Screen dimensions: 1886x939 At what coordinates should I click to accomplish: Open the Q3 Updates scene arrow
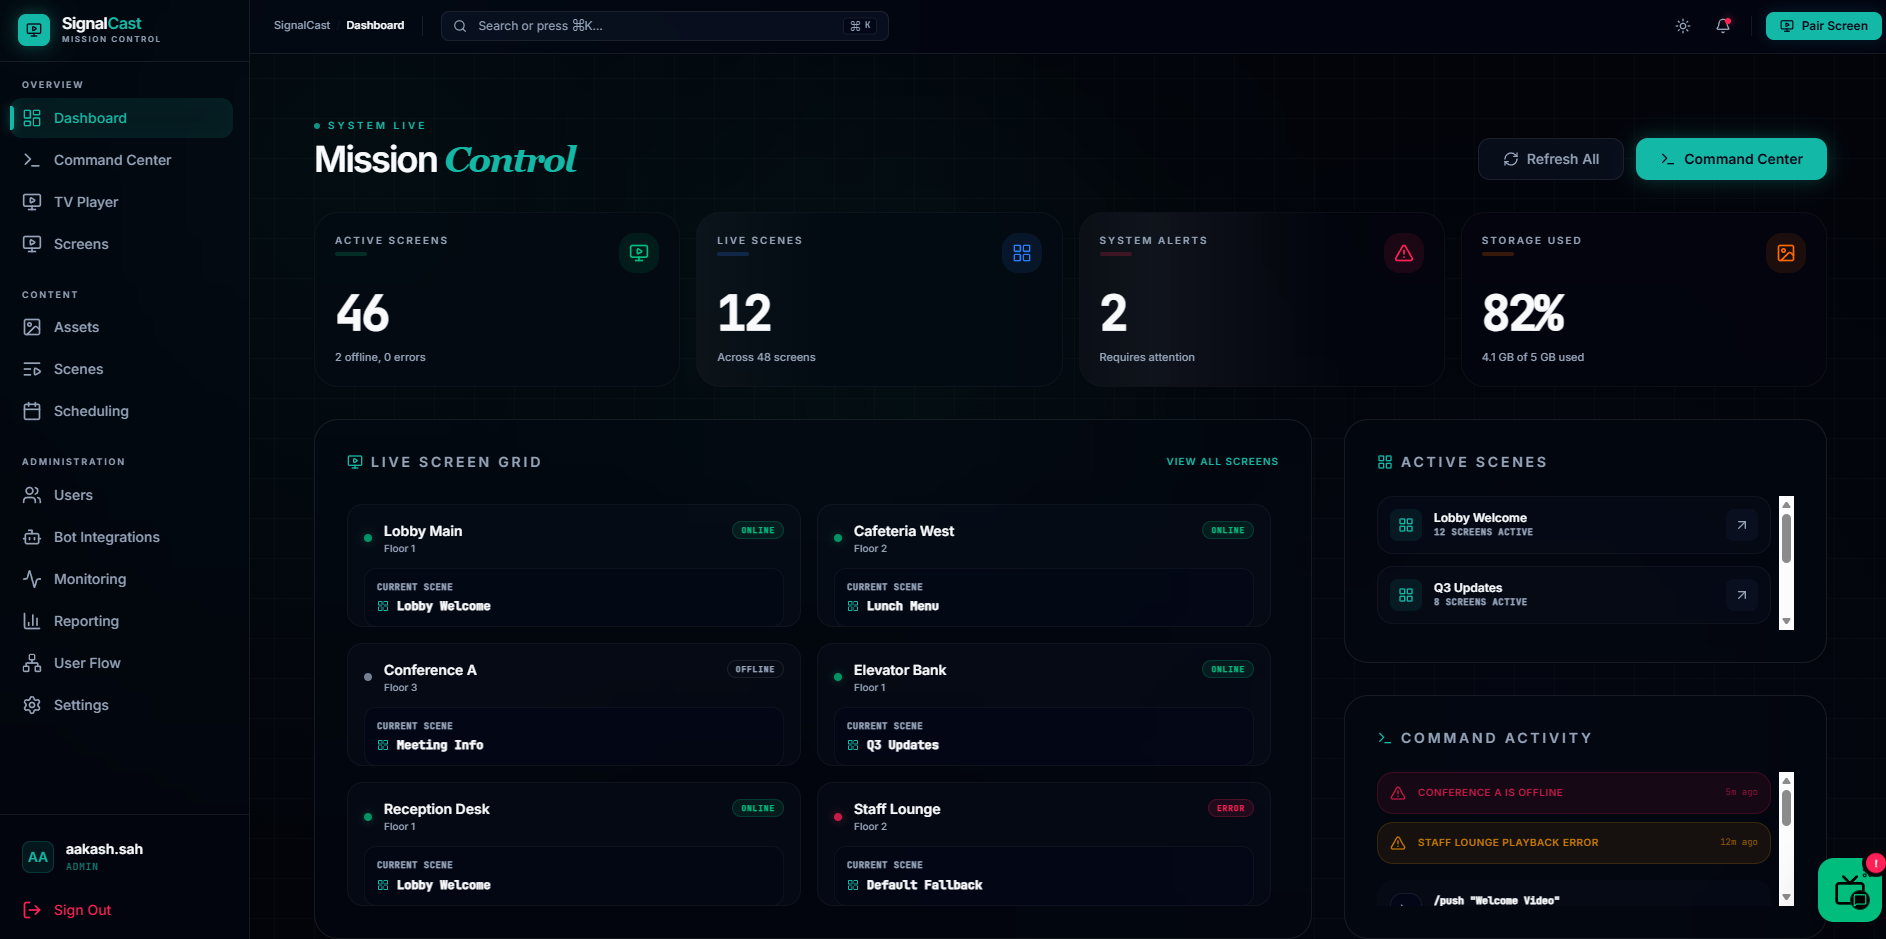1742,595
